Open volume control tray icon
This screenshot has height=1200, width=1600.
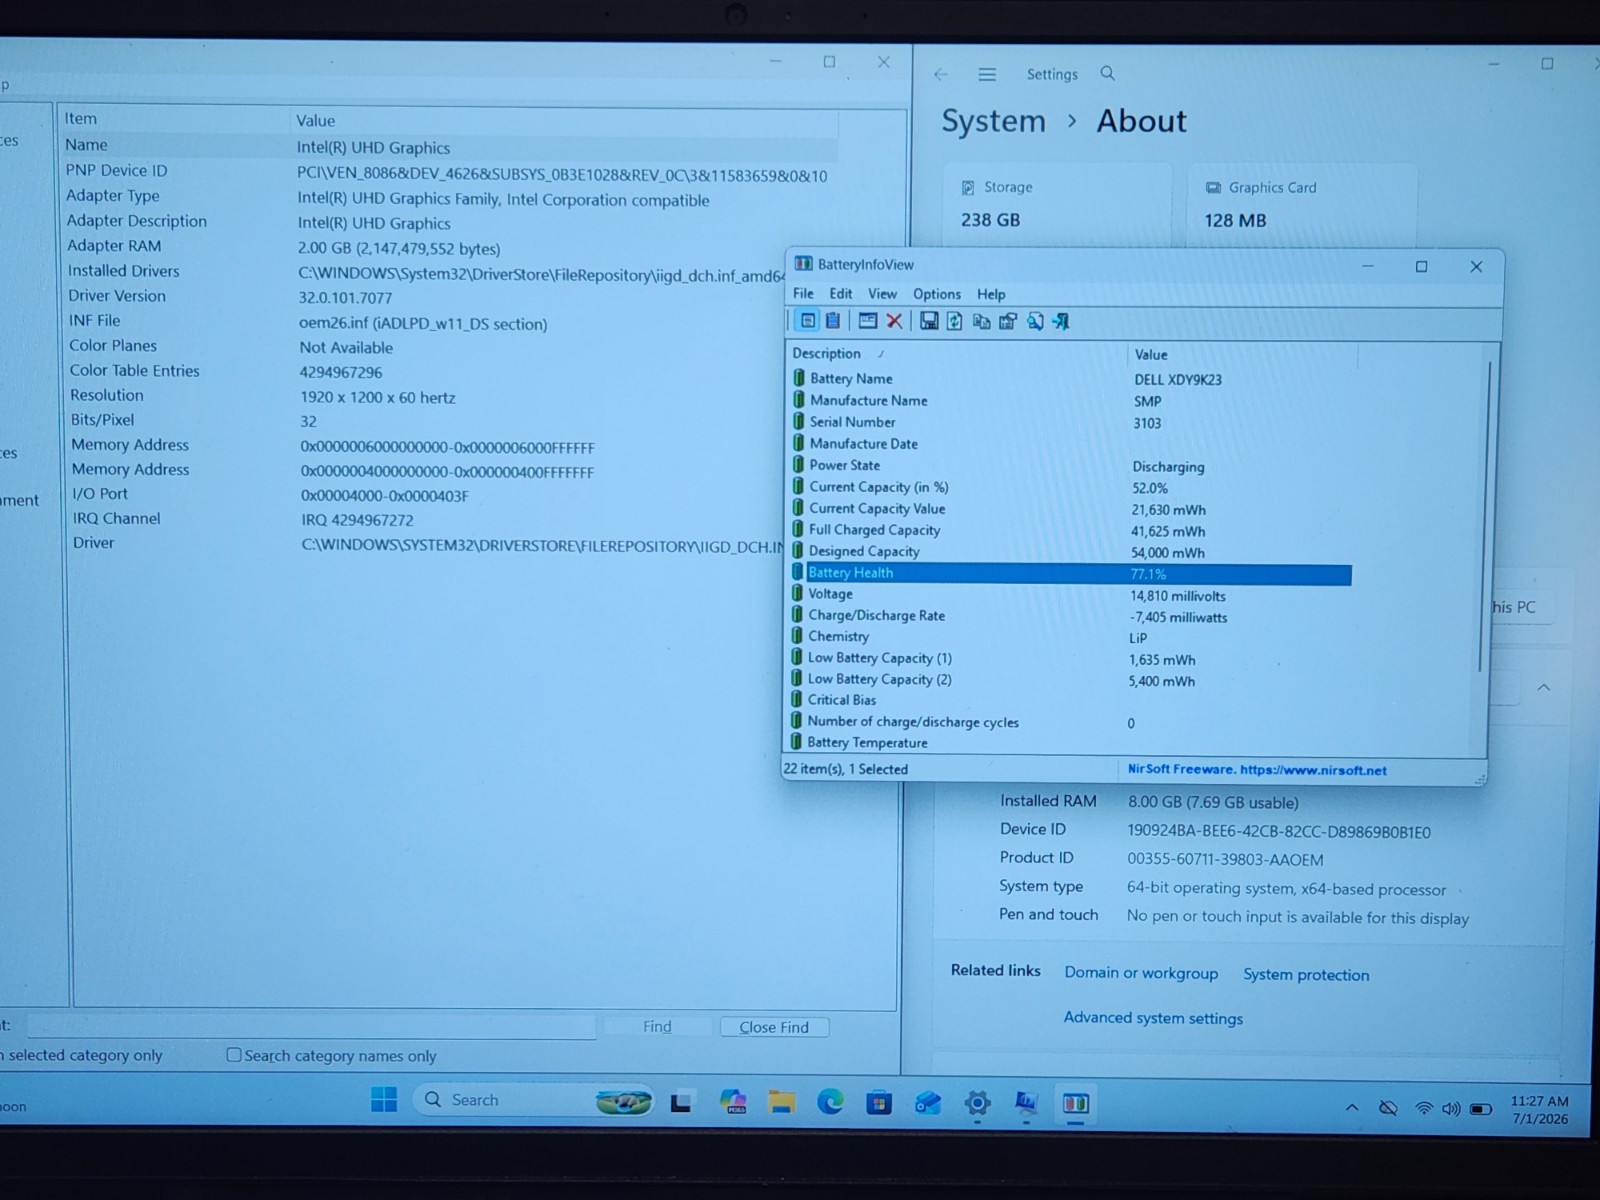1451,1108
